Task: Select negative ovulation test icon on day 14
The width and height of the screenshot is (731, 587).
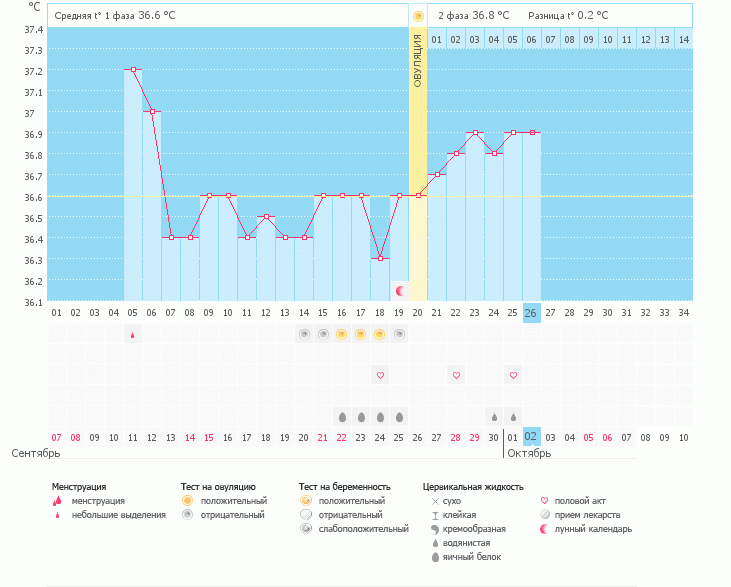Action: (x=304, y=334)
